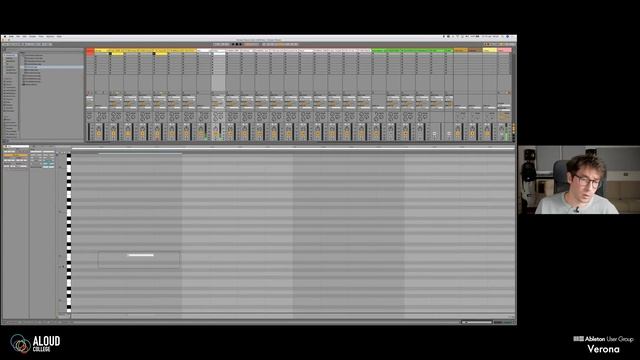640x360 pixels.
Task: Toggle the browser show/hide arrow
Action: point(4,49)
